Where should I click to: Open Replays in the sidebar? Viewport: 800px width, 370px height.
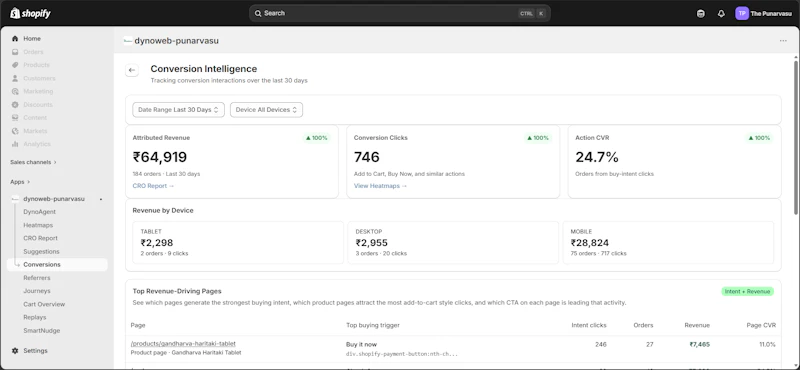[35, 317]
